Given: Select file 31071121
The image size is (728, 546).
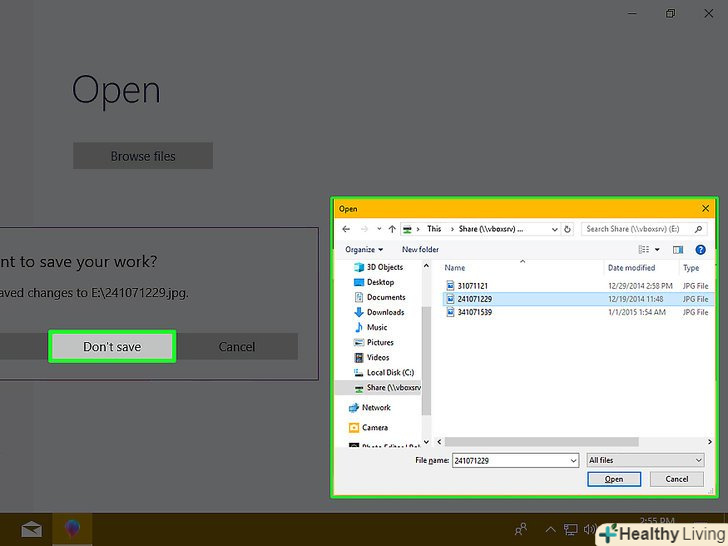Looking at the screenshot, I should point(473,286).
